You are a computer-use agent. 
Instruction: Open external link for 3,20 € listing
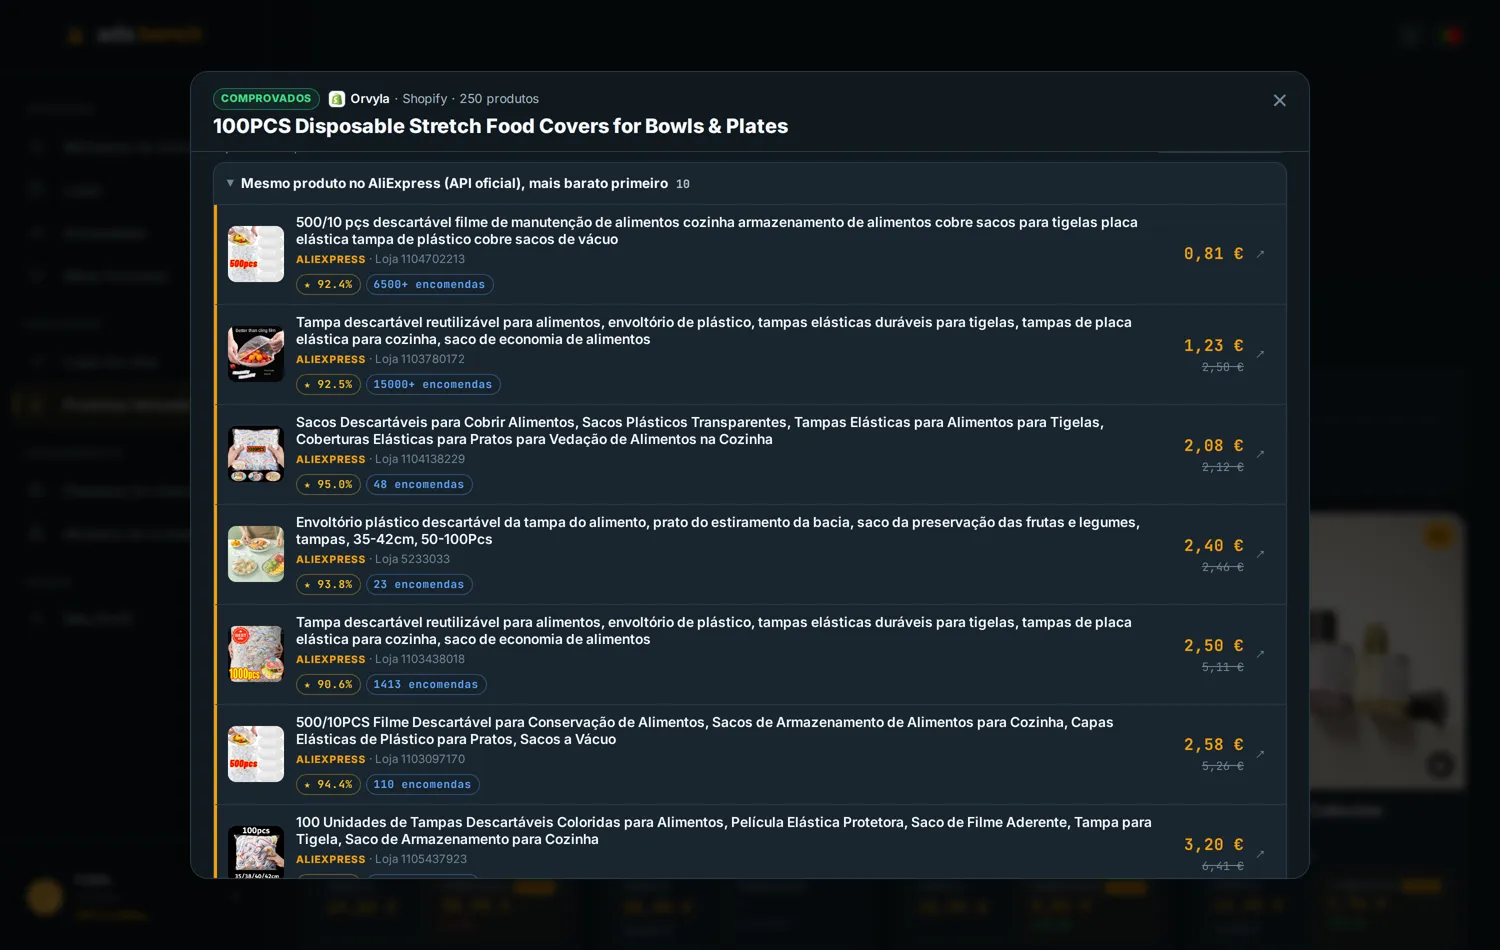pyautogui.click(x=1260, y=854)
